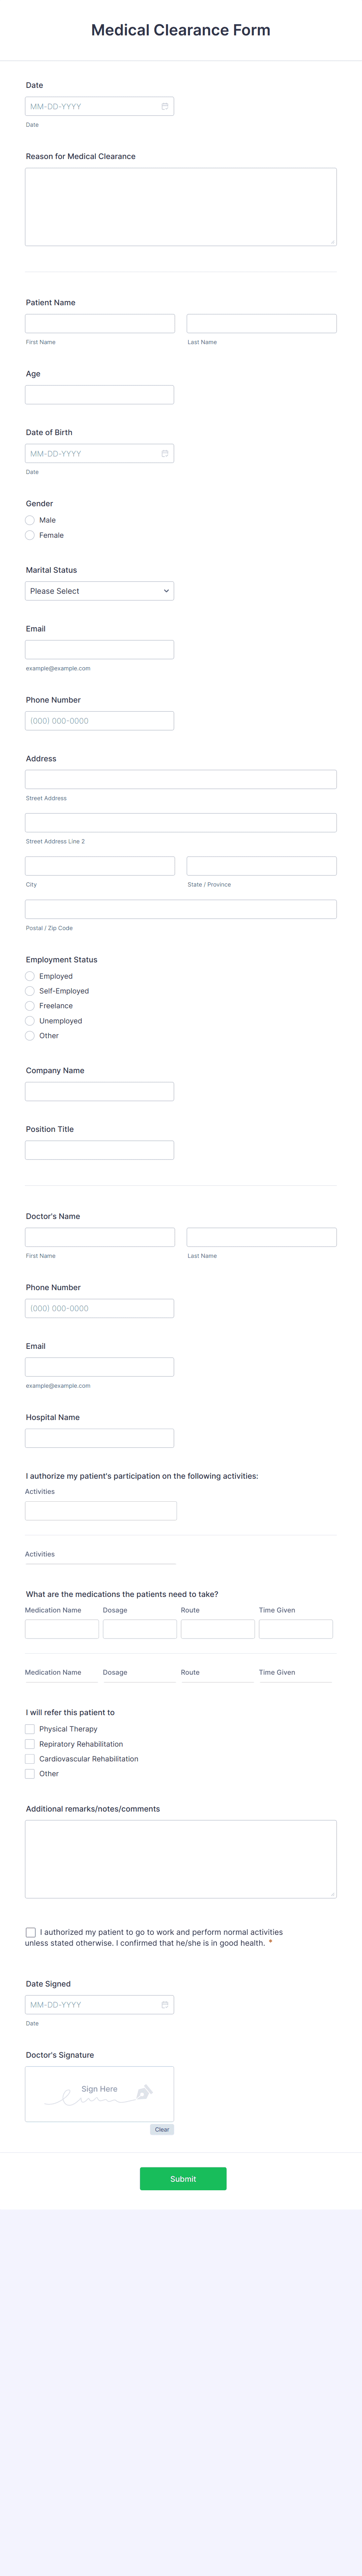The image size is (362, 2576).
Task: Select the Male gender option
Action: coord(30,520)
